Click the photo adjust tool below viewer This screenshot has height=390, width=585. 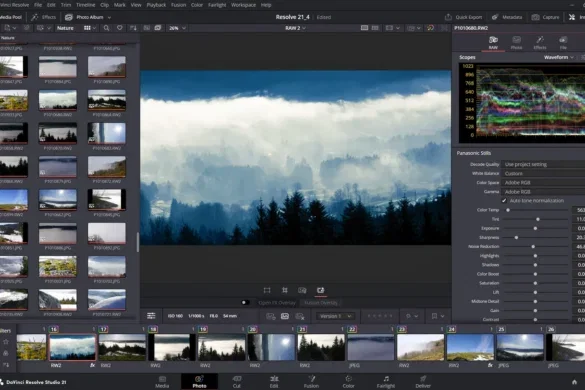(x=302, y=290)
